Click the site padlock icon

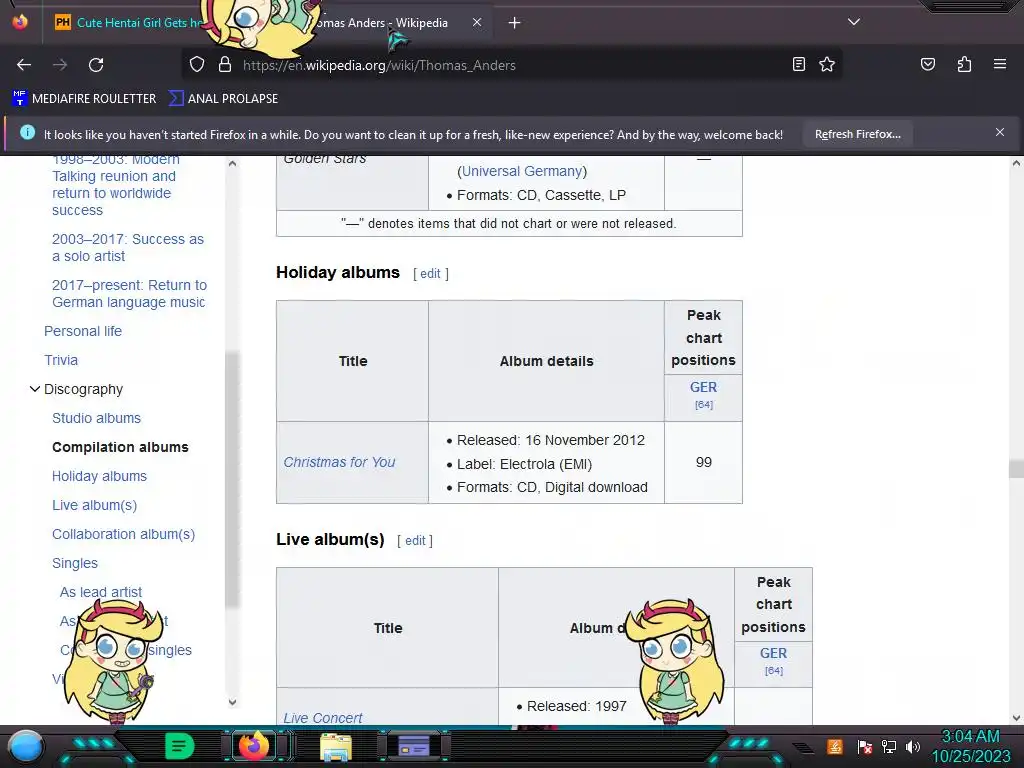point(225,65)
